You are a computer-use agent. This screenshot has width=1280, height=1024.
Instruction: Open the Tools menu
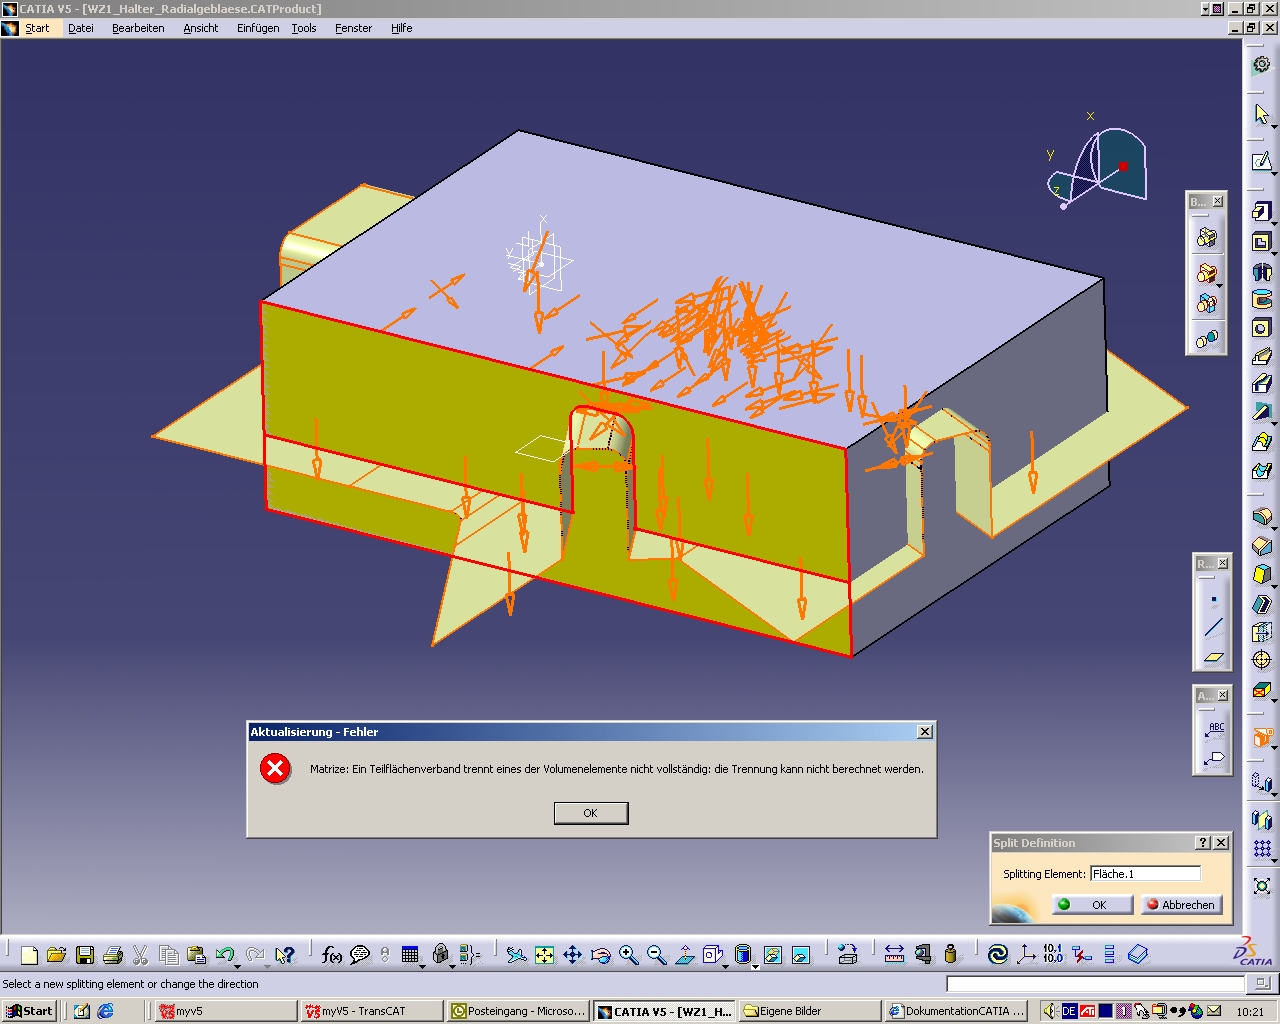[304, 28]
